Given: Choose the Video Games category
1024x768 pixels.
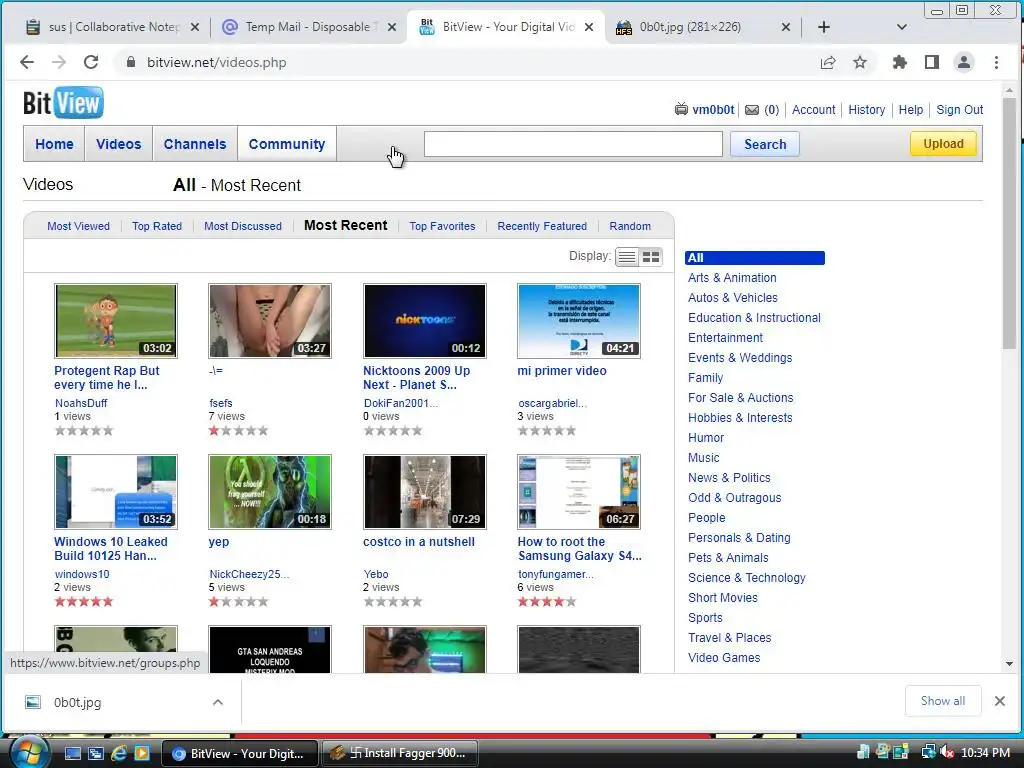Looking at the screenshot, I should 724,658.
